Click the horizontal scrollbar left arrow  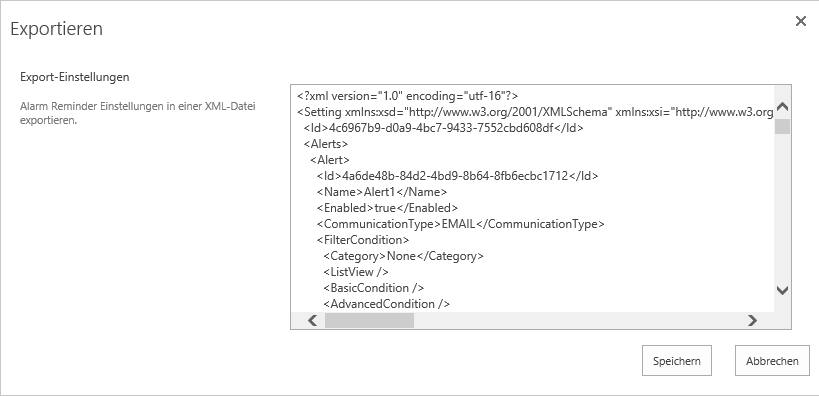click(312, 320)
